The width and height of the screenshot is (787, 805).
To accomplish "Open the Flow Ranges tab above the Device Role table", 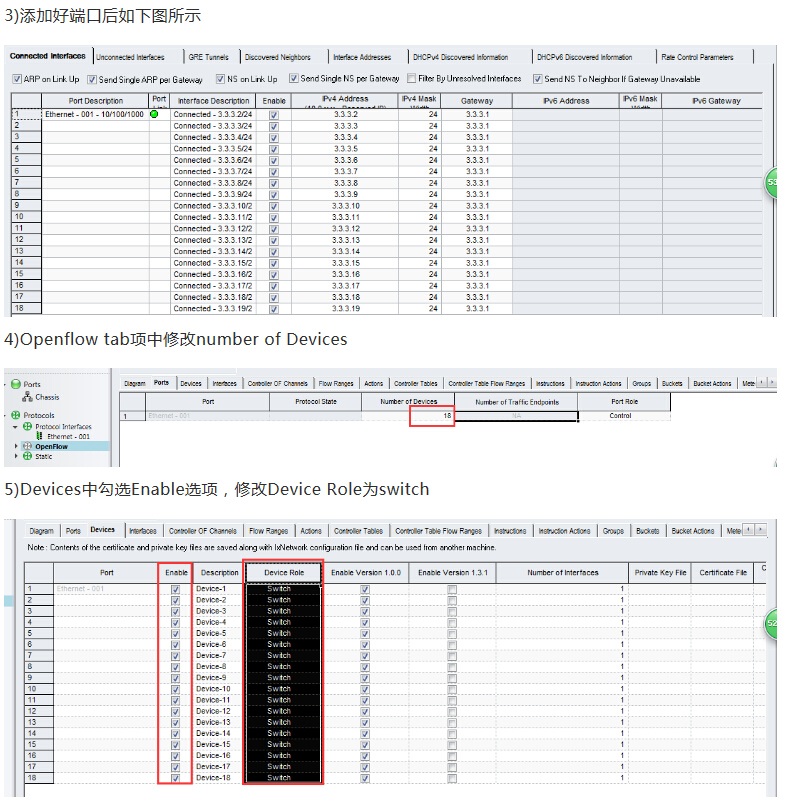I will 268,531.
